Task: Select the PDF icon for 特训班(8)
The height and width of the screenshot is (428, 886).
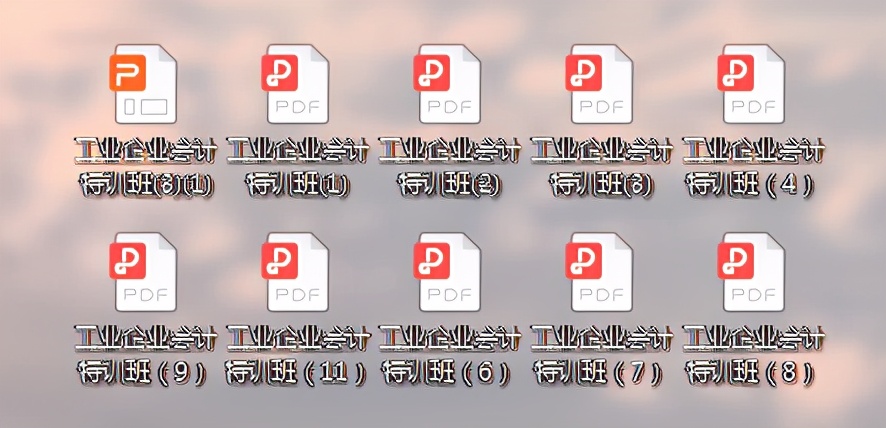Action: 752,272
